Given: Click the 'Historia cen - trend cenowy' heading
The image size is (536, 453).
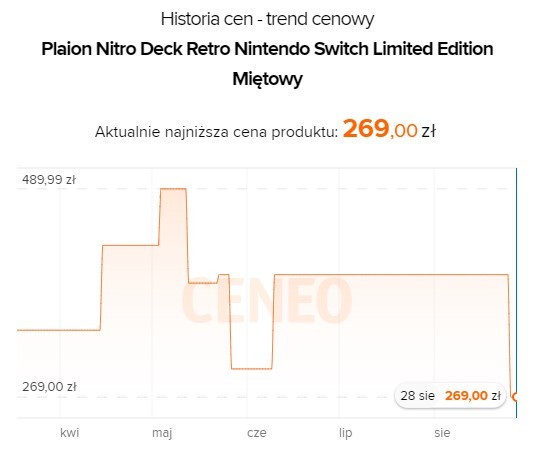Looking at the screenshot, I should point(267,19).
